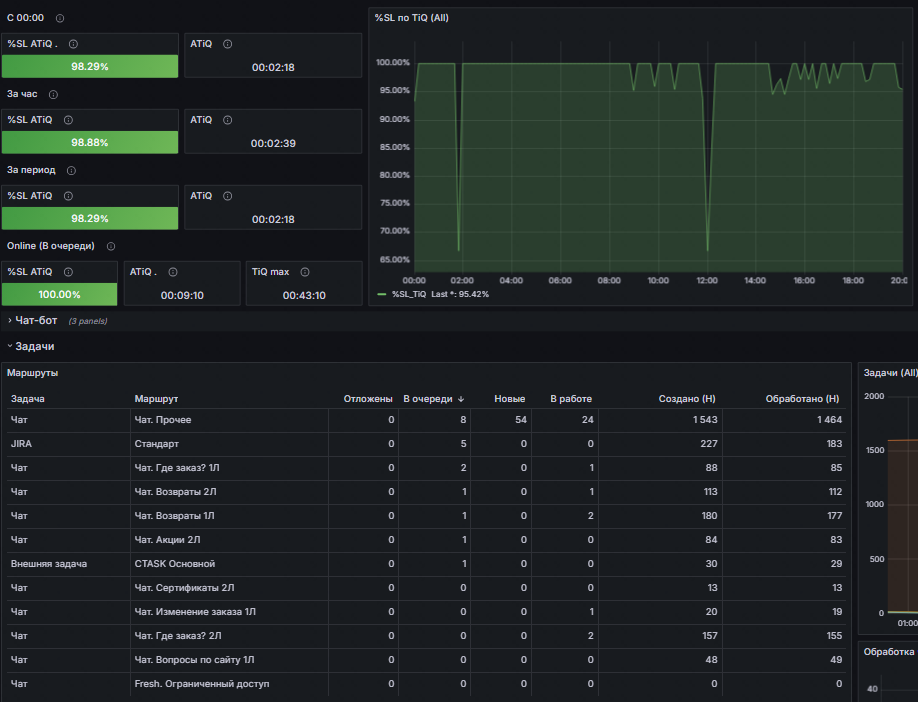Click the 'Маршрут' column header
The width and height of the screenshot is (918, 702).
coord(156,399)
